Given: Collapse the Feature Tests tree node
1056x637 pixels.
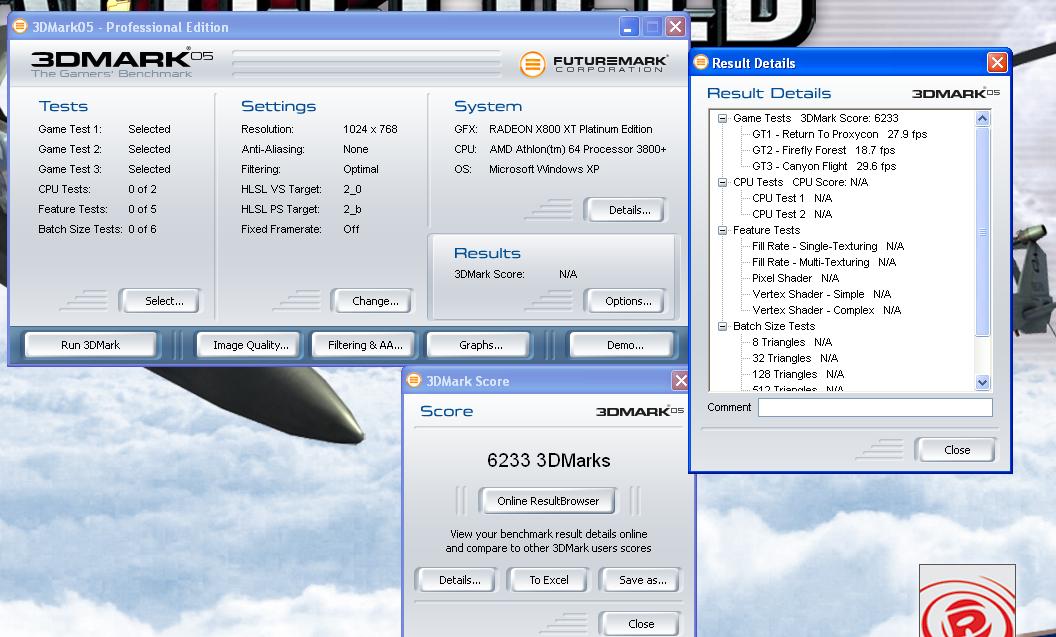Looking at the screenshot, I should (722, 230).
